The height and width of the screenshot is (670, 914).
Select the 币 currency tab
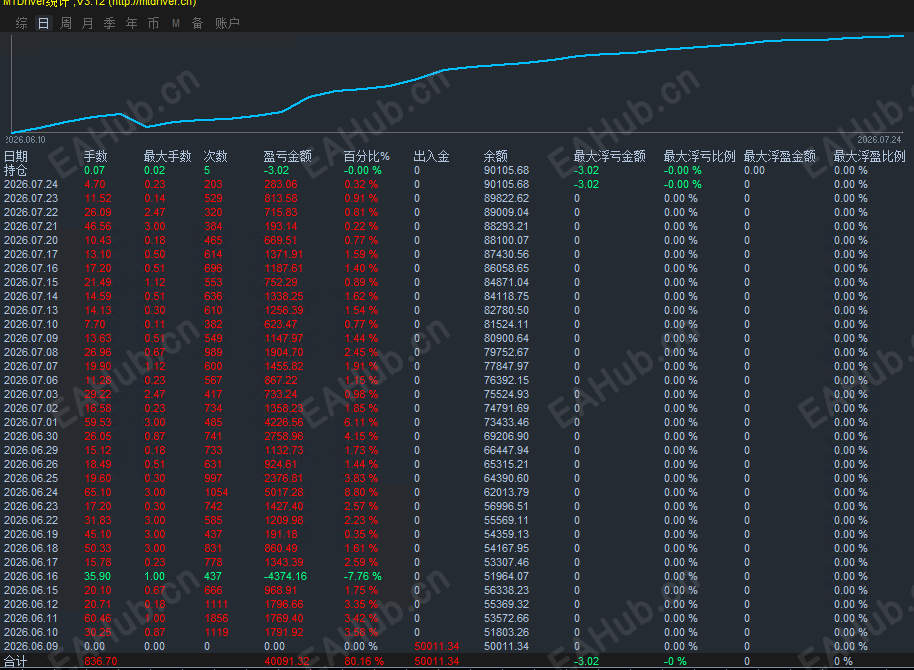coord(153,23)
